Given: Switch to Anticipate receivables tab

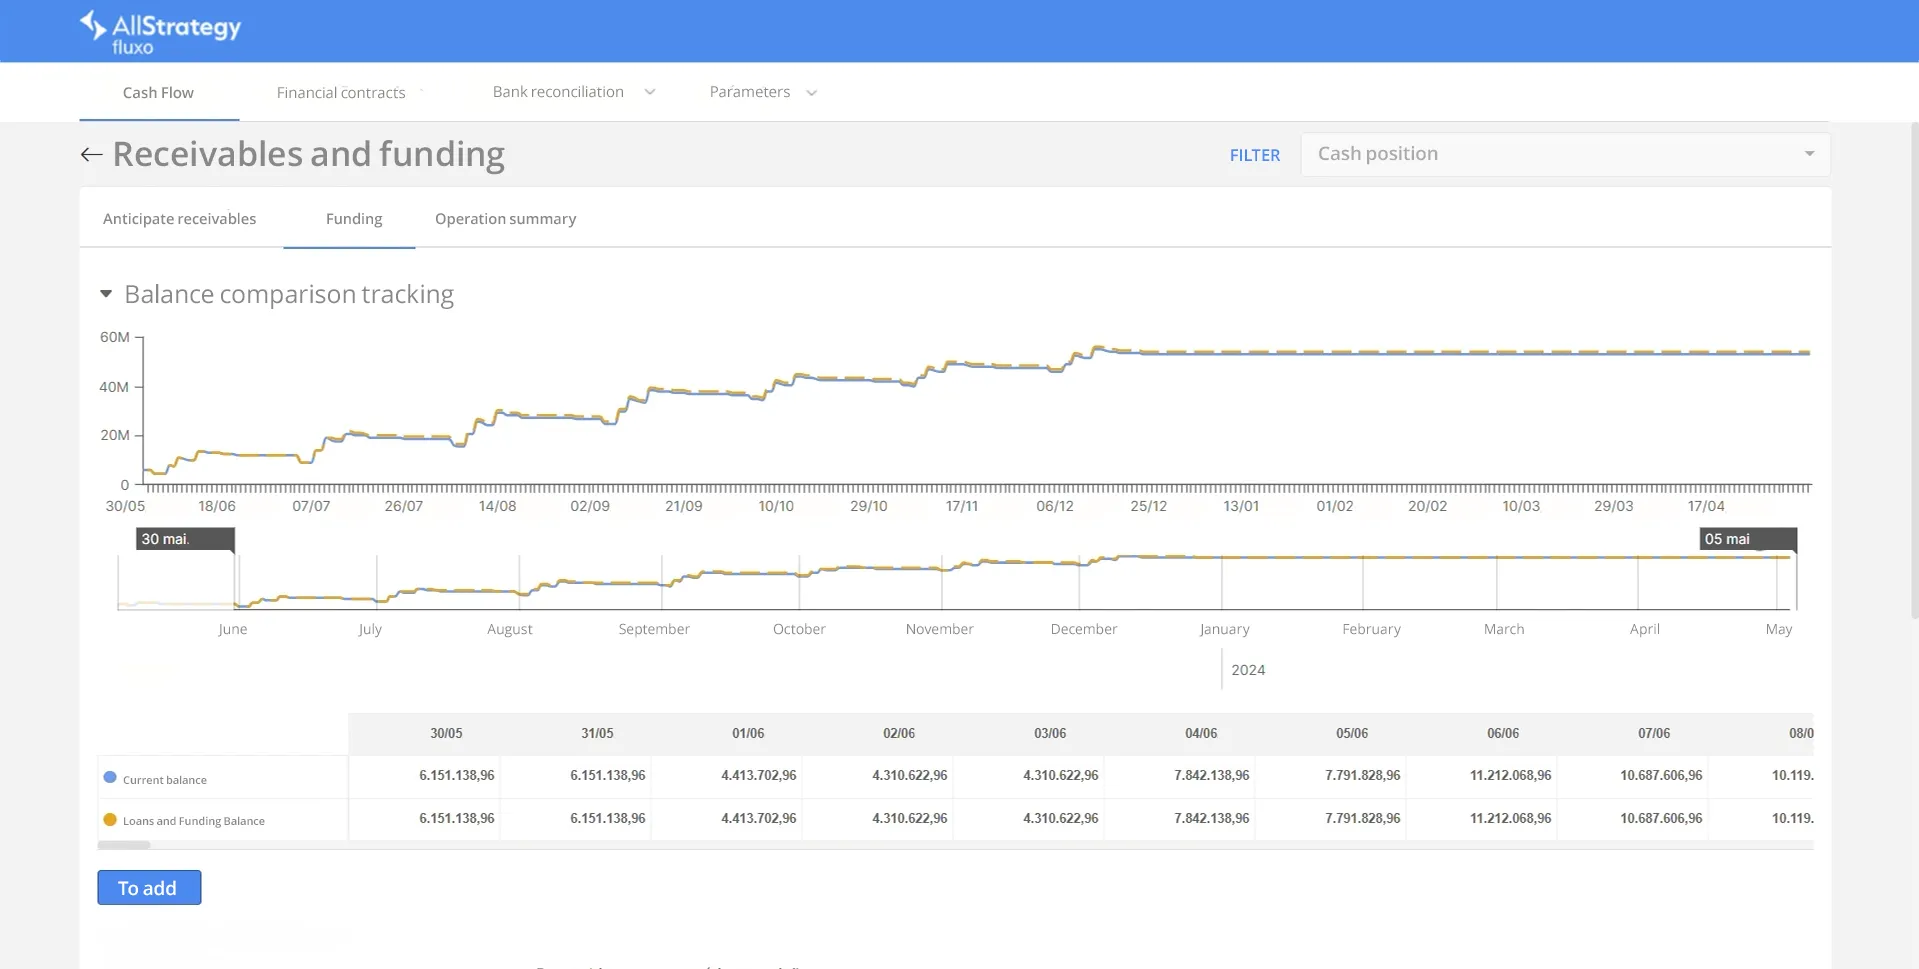Looking at the screenshot, I should coord(179,219).
